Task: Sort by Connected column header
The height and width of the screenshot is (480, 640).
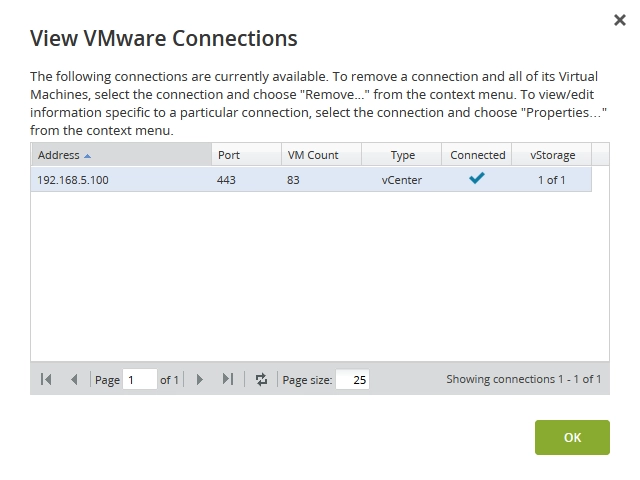Action: pos(477,155)
